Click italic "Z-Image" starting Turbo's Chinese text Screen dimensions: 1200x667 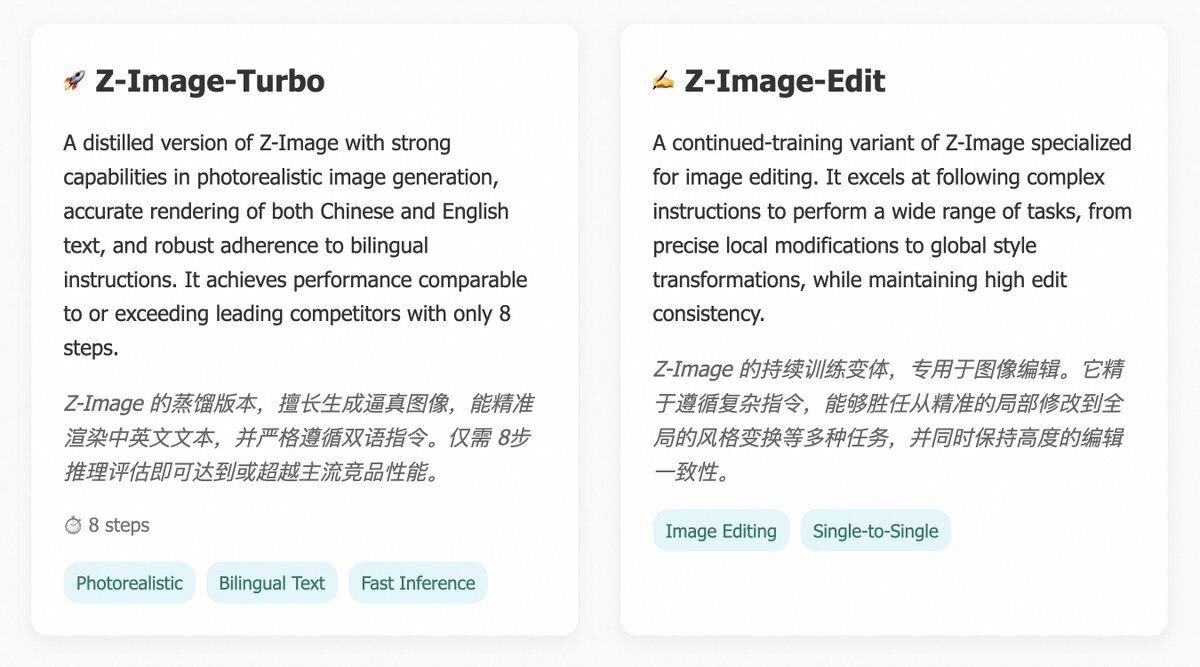point(104,405)
